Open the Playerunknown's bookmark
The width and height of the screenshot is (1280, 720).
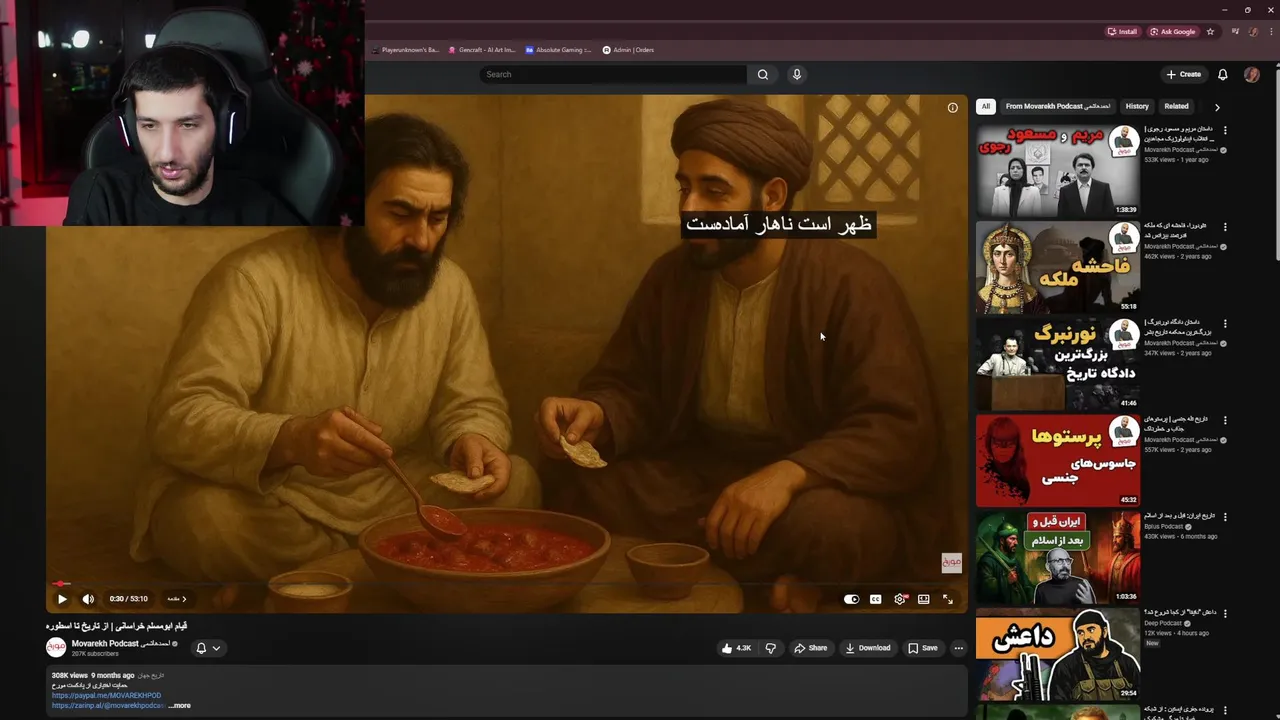(x=405, y=50)
